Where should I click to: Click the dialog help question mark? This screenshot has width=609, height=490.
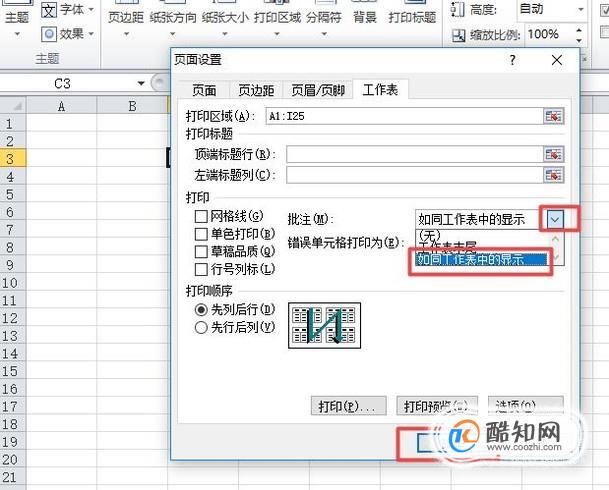[512, 60]
